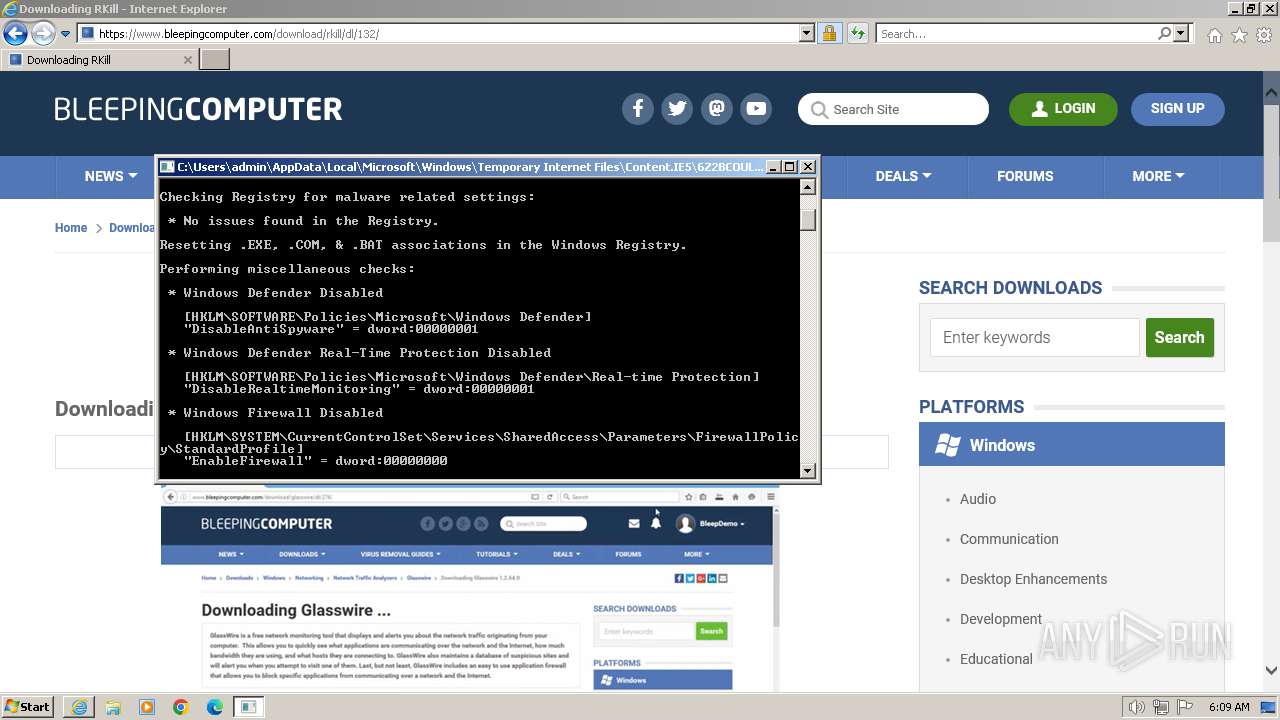The height and width of the screenshot is (720, 1280).
Task: Open File Explorer from the taskbar
Action: point(113,707)
